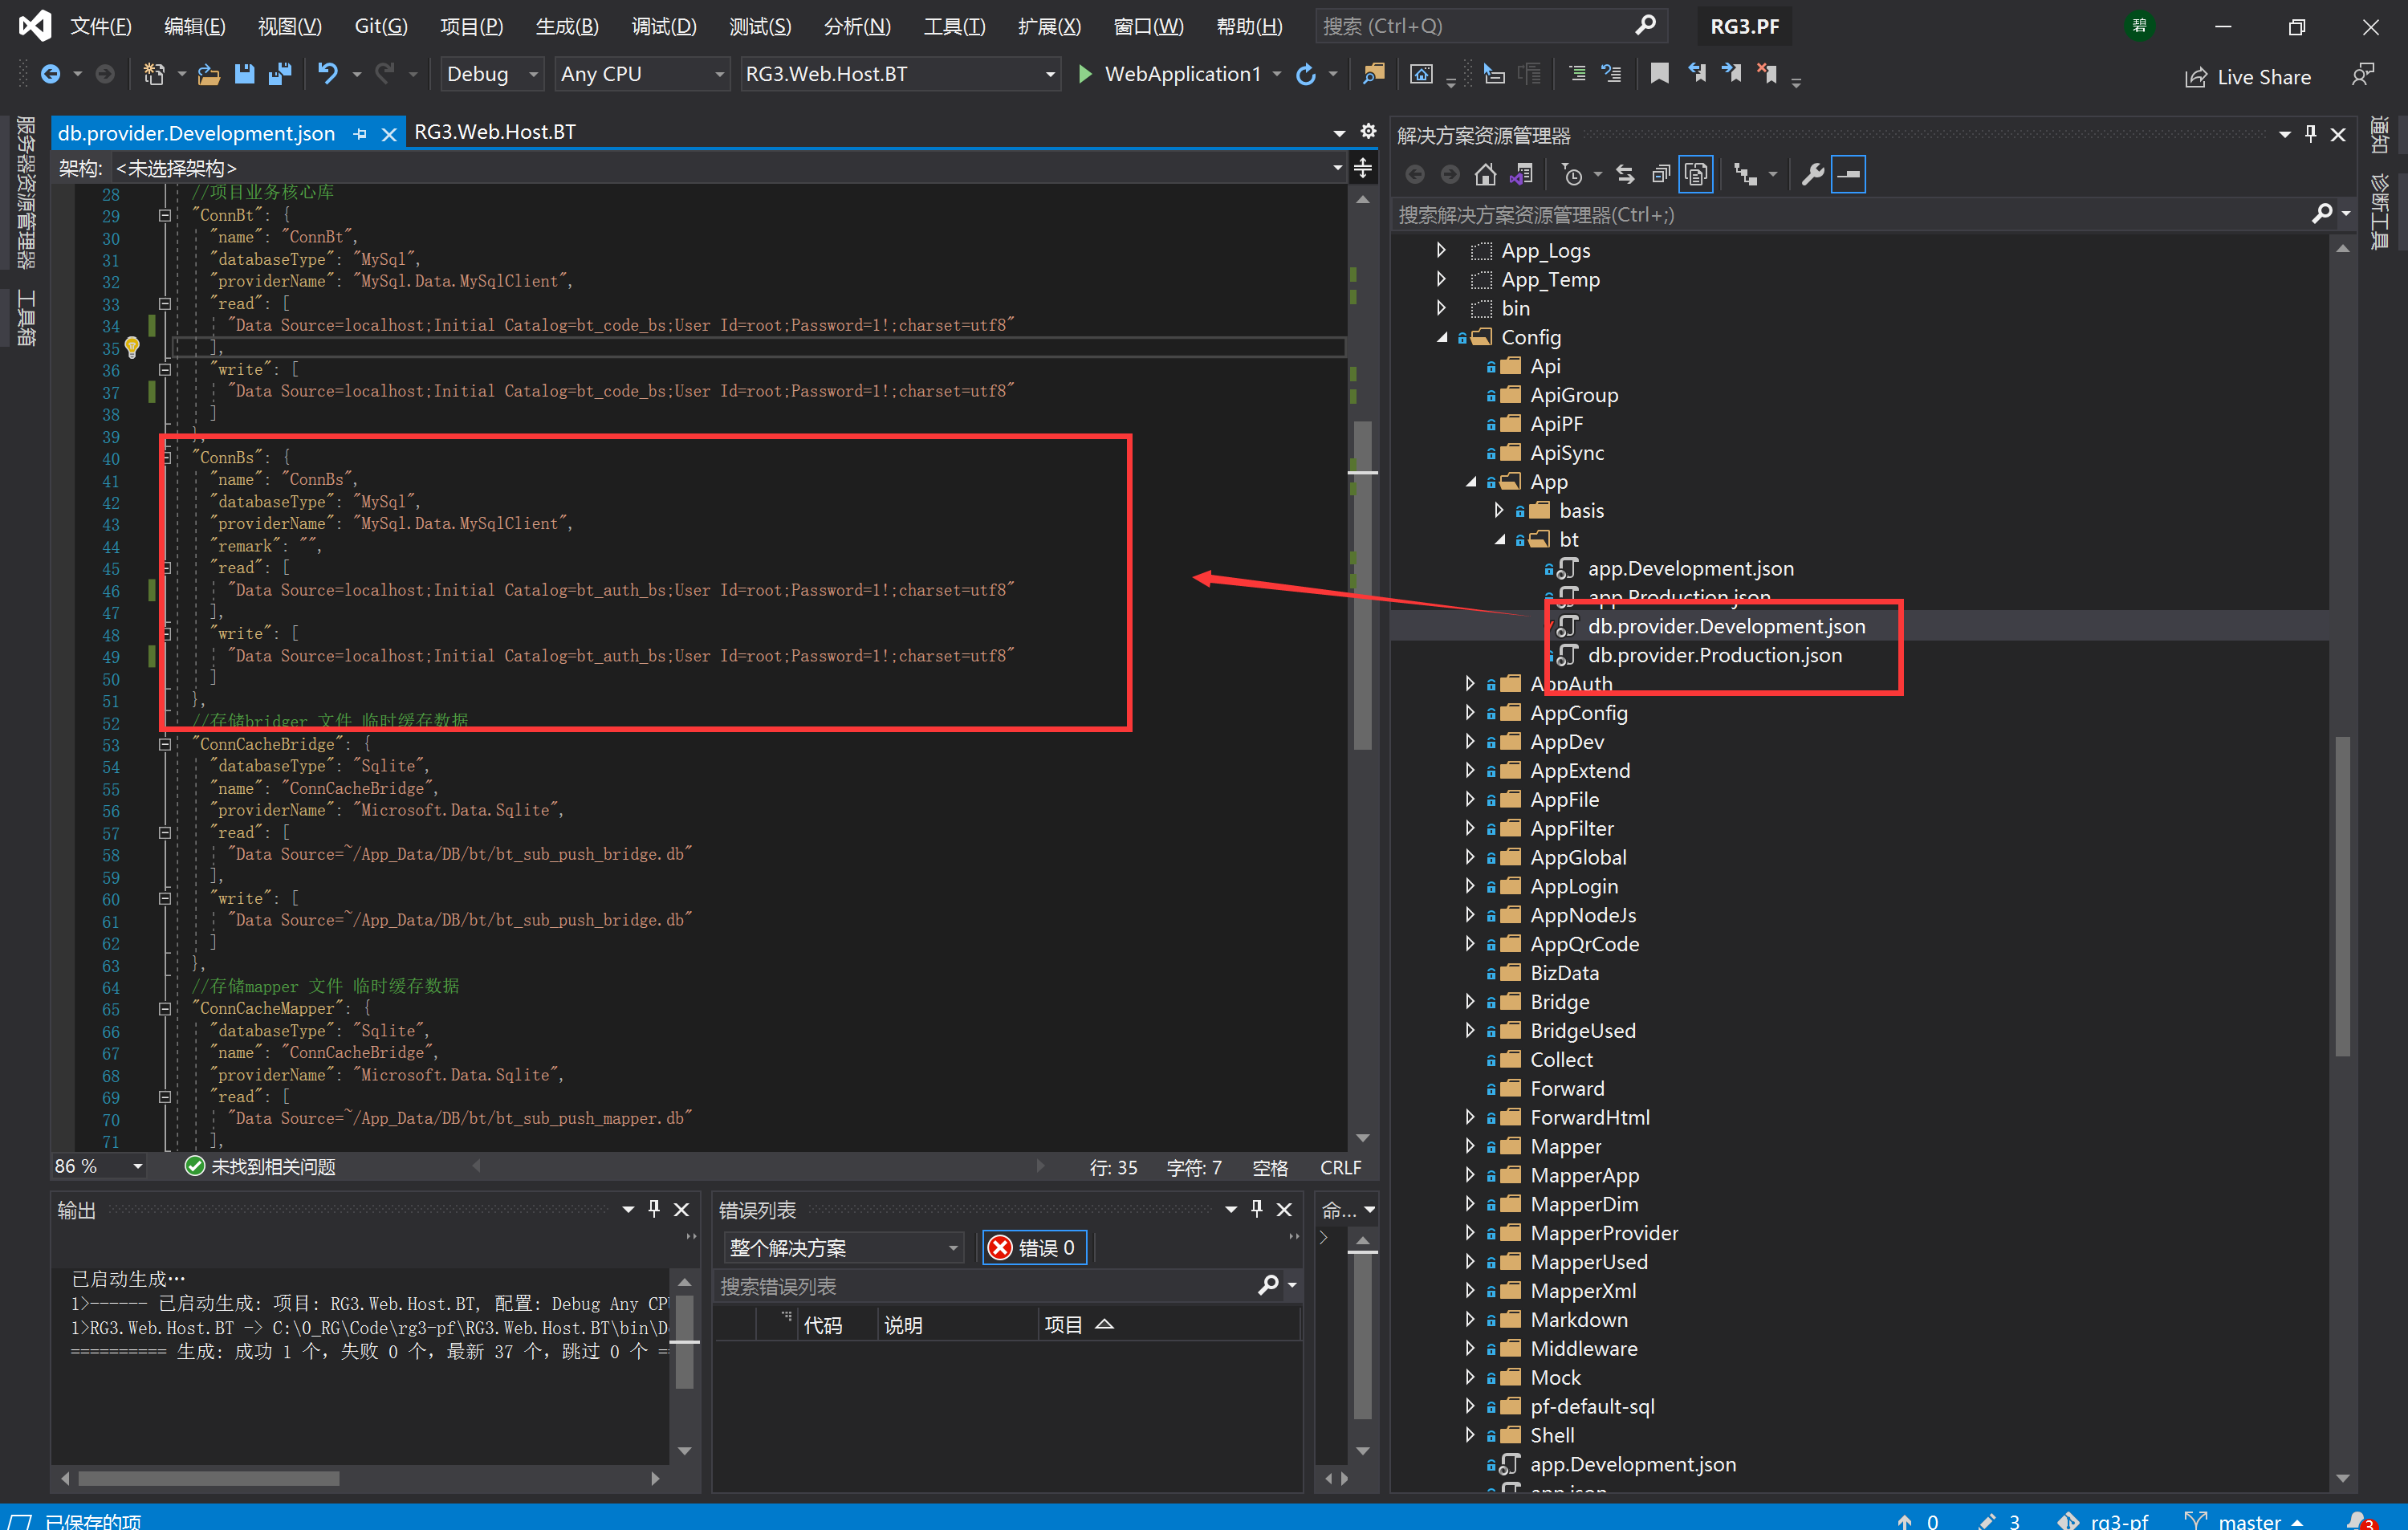
Task: Open the Any CPU platform dropdown
Action: tap(642, 74)
